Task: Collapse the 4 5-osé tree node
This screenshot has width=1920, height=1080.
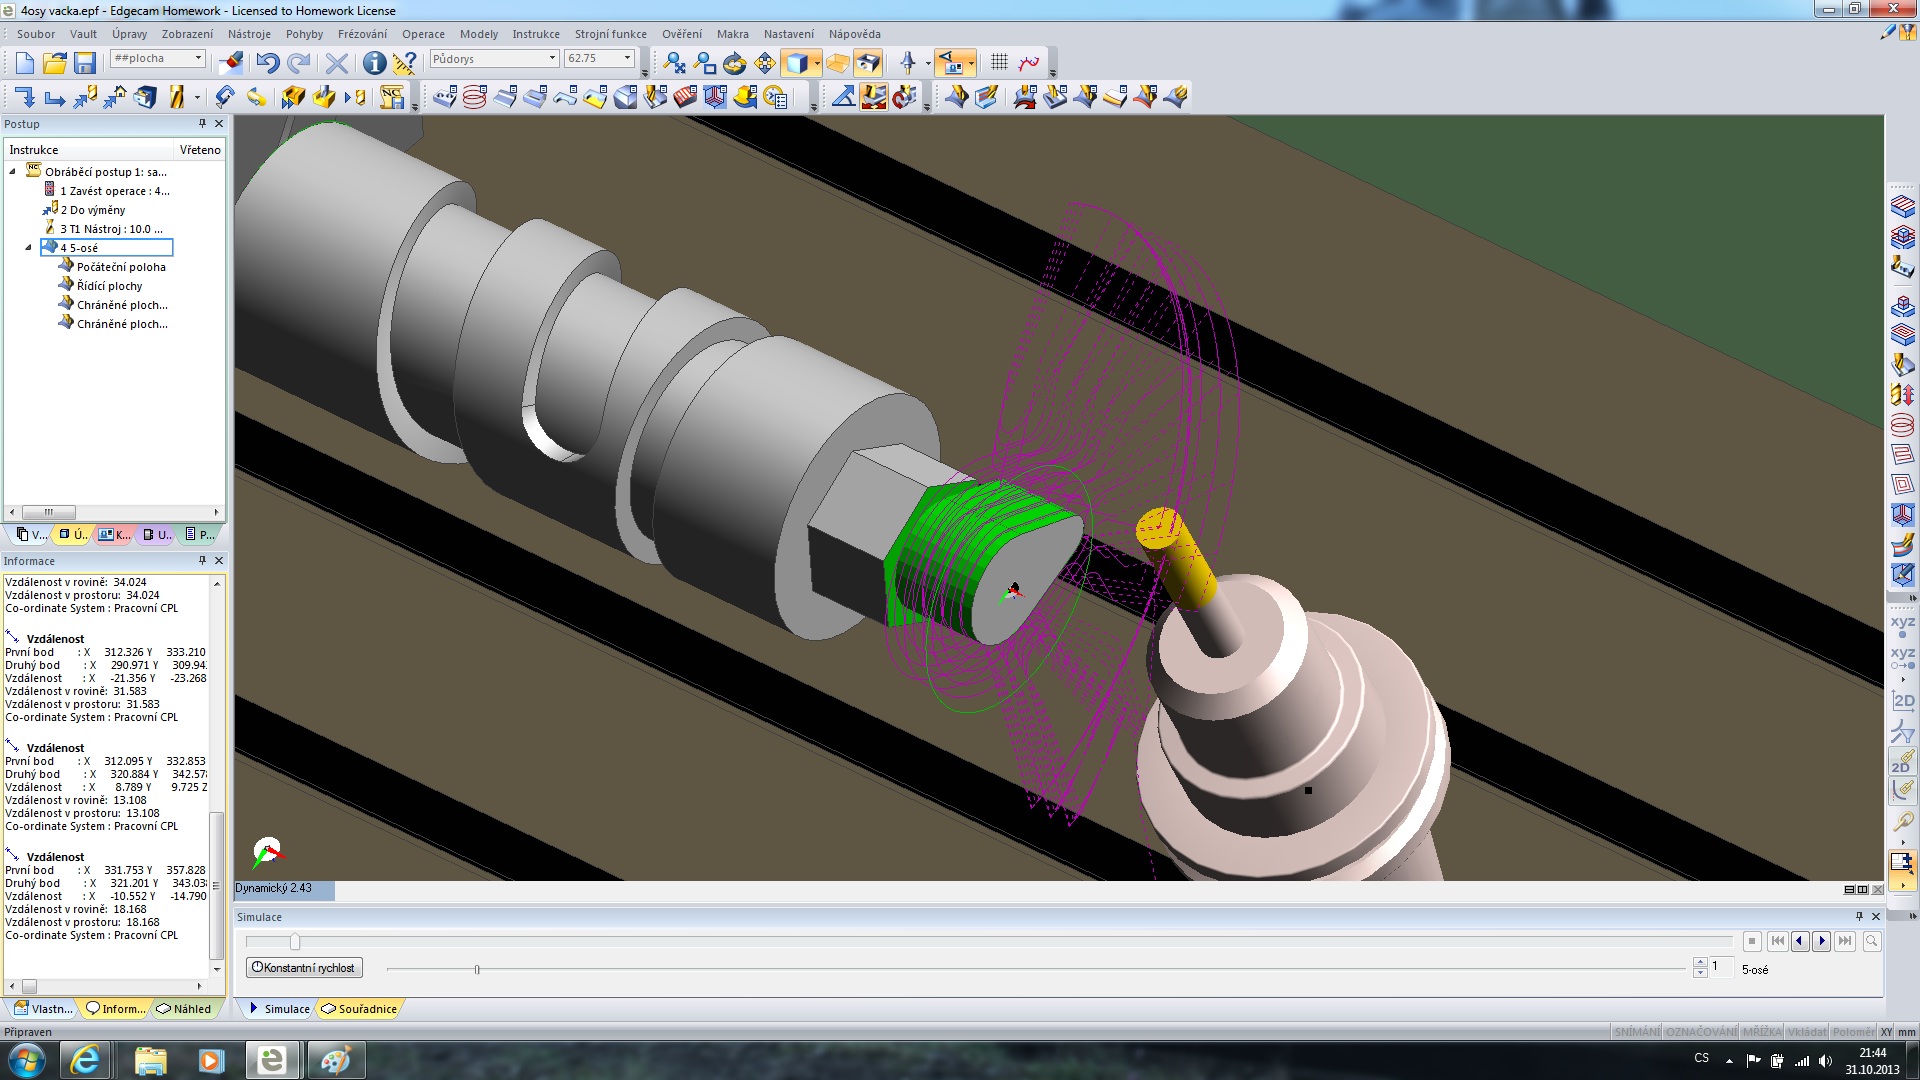Action: point(28,248)
